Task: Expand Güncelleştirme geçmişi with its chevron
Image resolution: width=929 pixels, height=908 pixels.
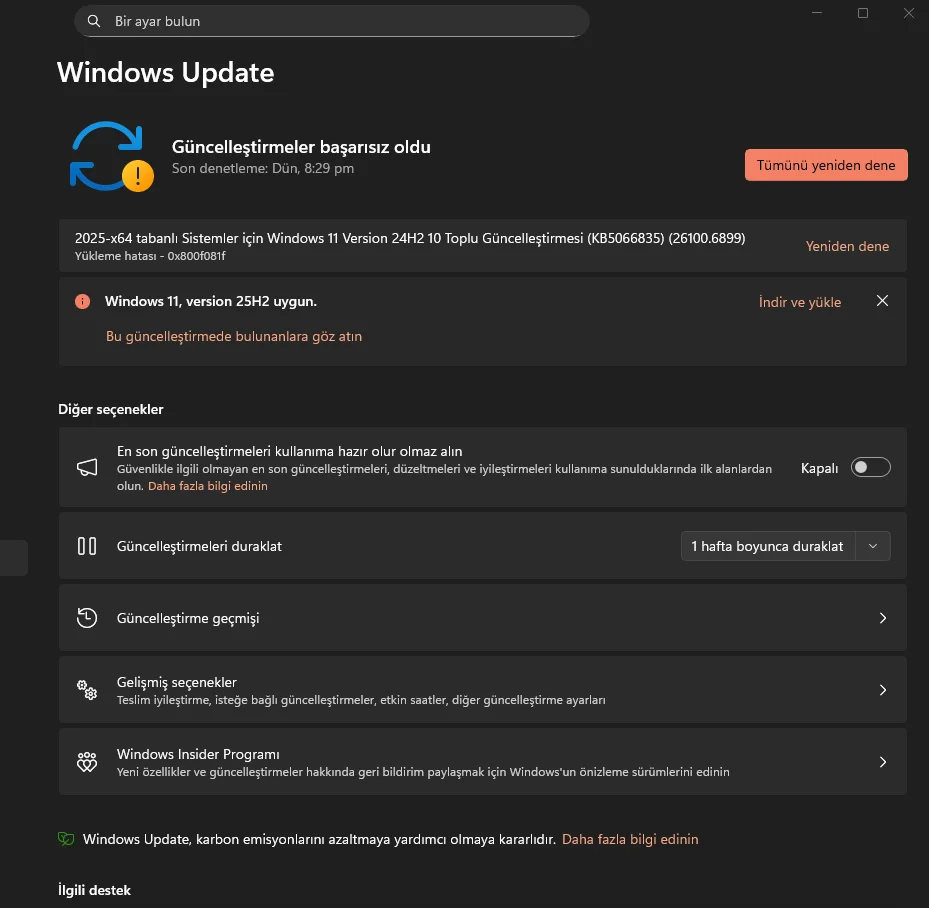Action: (x=882, y=618)
